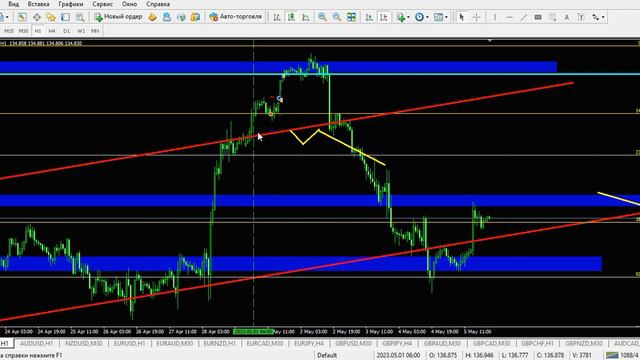Toggle the Terminal panel icon
Screen dimensions: 640x360
[65, 17]
